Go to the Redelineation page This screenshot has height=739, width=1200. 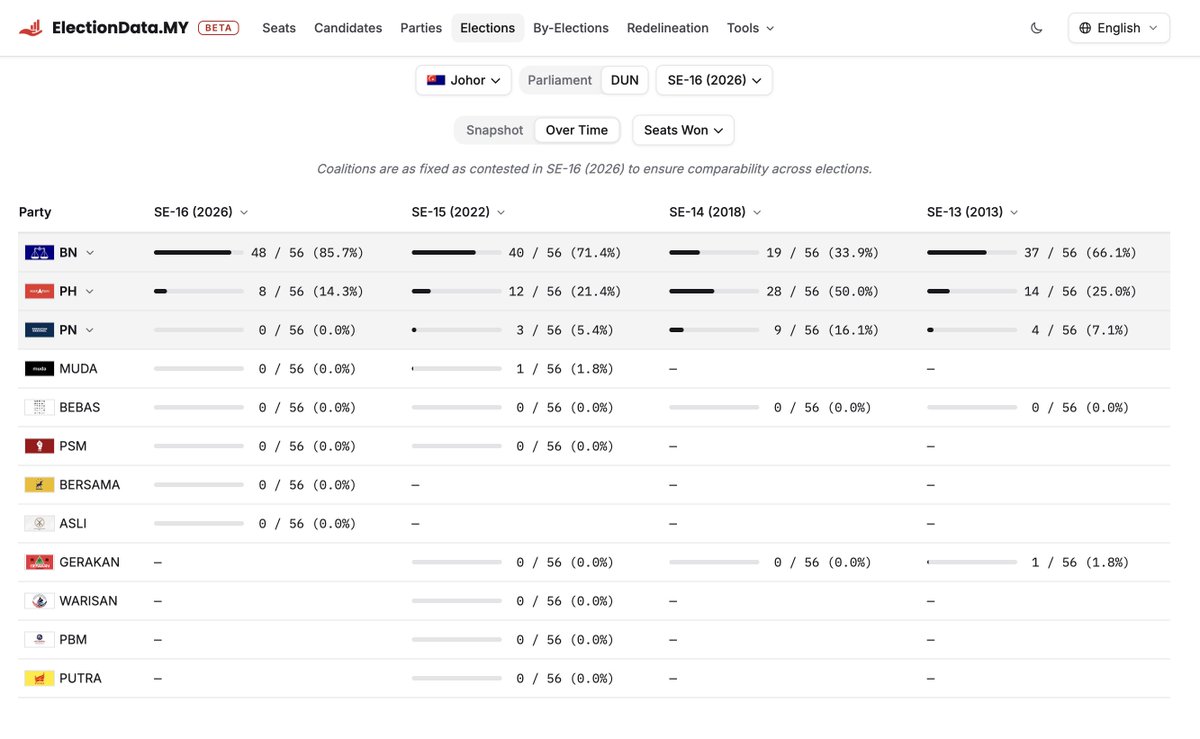tap(668, 28)
